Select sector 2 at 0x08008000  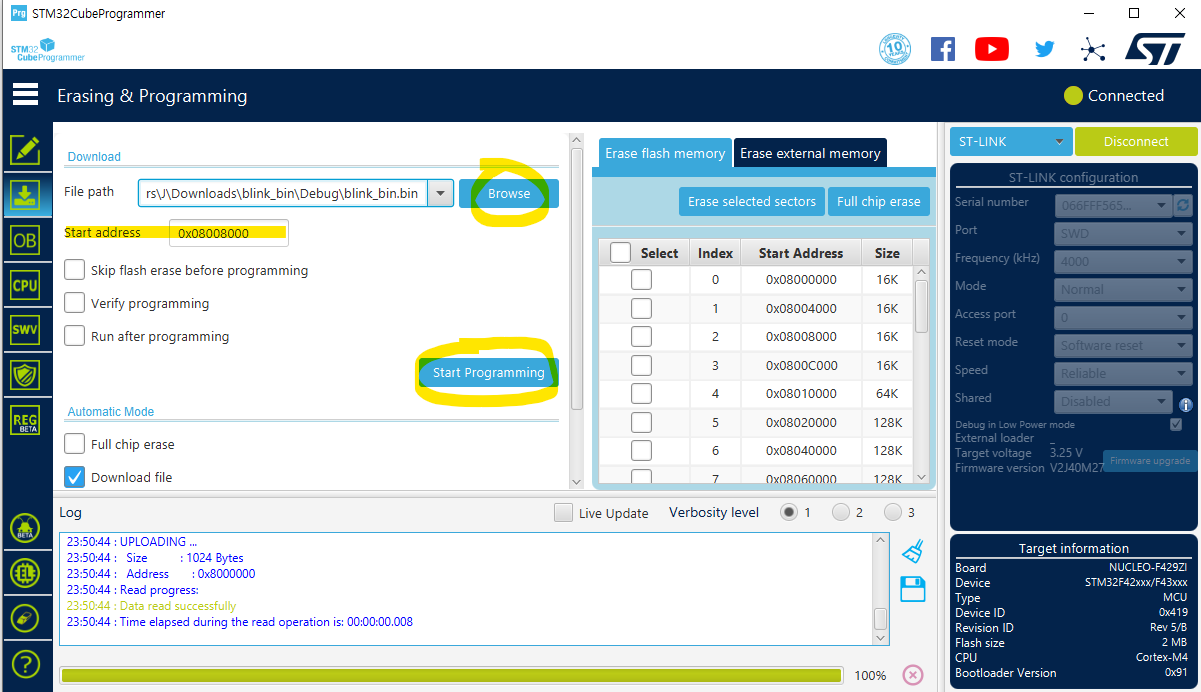pyautogui.click(x=641, y=337)
